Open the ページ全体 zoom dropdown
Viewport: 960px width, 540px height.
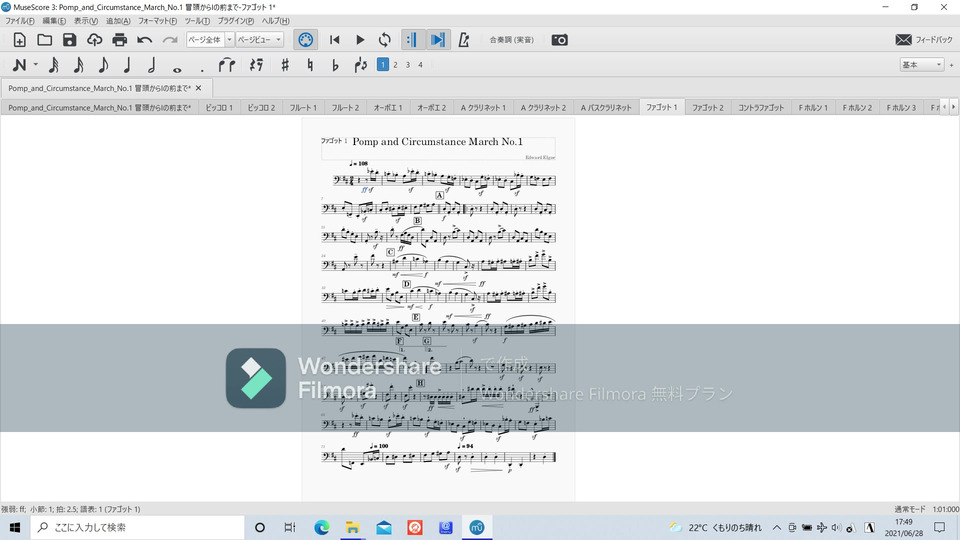pyautogui.click(x=210, y=40)
